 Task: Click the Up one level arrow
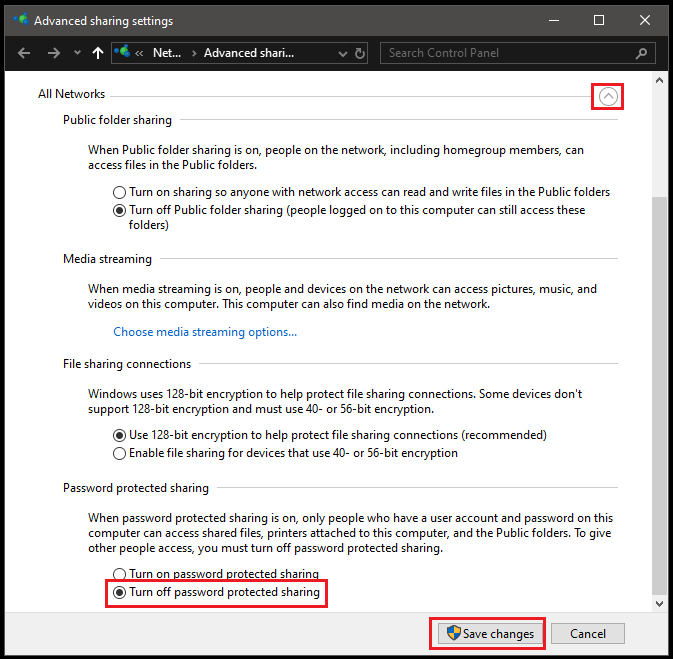(x=97, y=53)
